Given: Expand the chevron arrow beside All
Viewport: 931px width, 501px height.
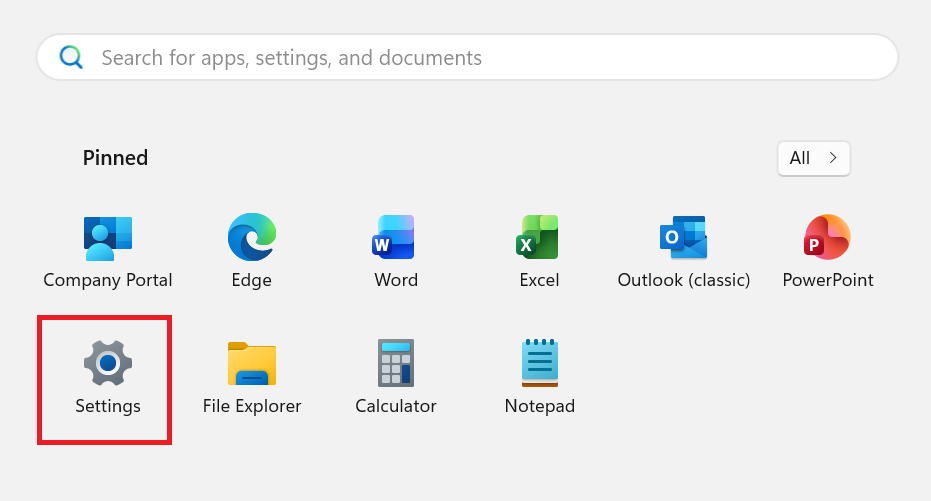Looking at the screenshot, I should [833, 158].
